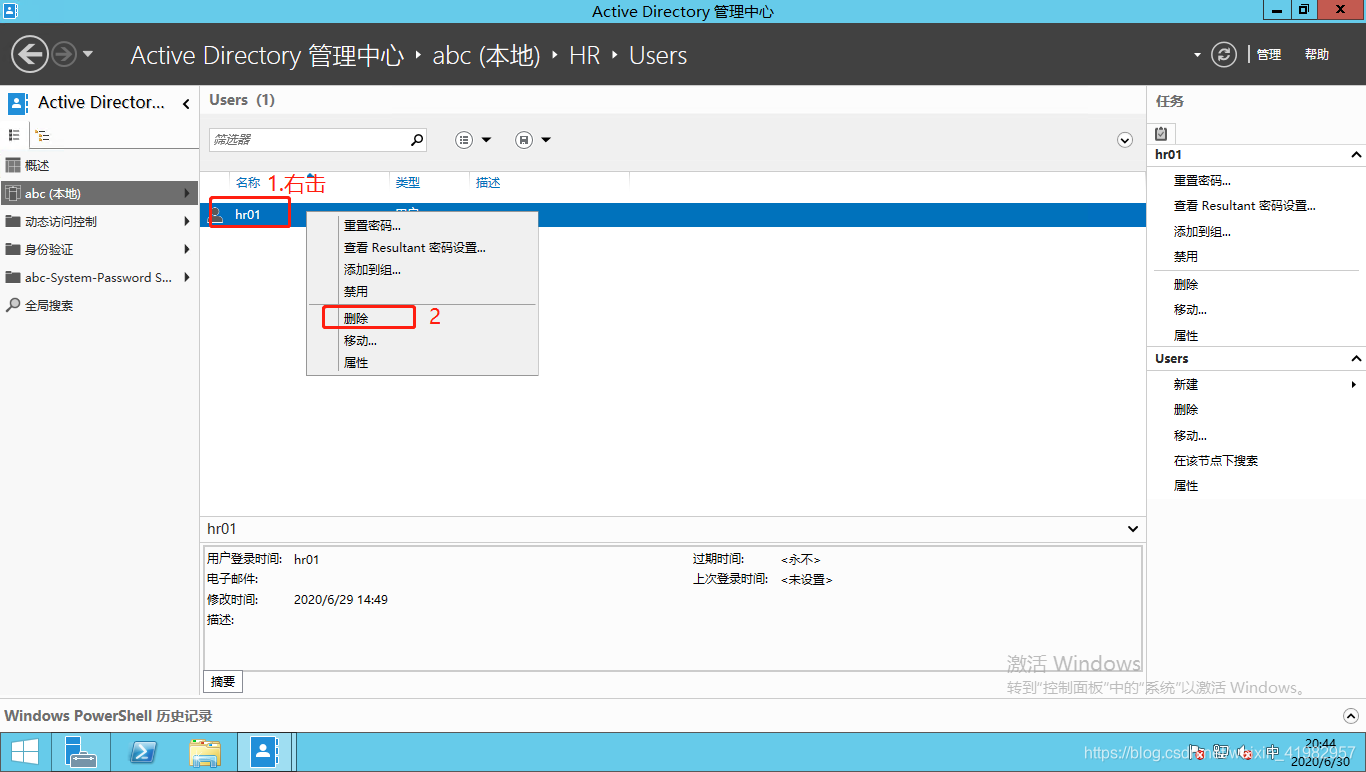Click 移动... under Users tasks
1366x772 pixels.
(x=1190, y=436)
